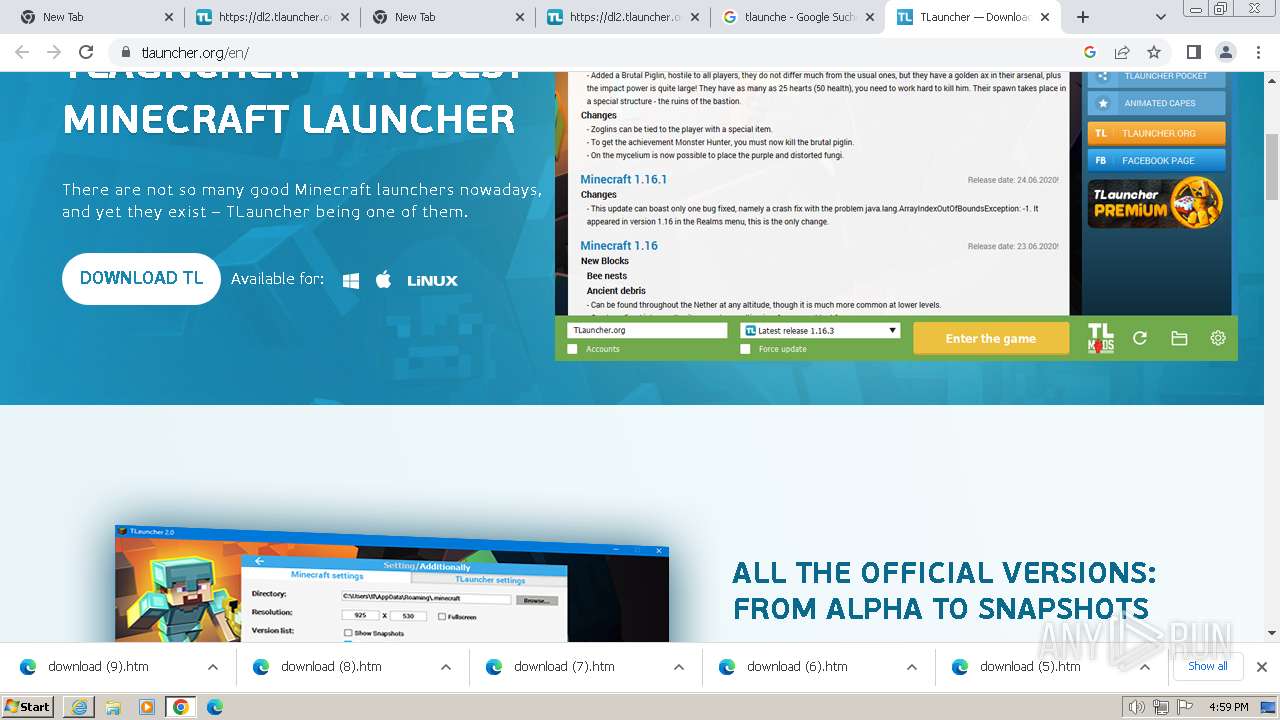The image size is (1280, 720).
Task: Click the TLauncher settings window thumbnail
Action: pos(391,585)
